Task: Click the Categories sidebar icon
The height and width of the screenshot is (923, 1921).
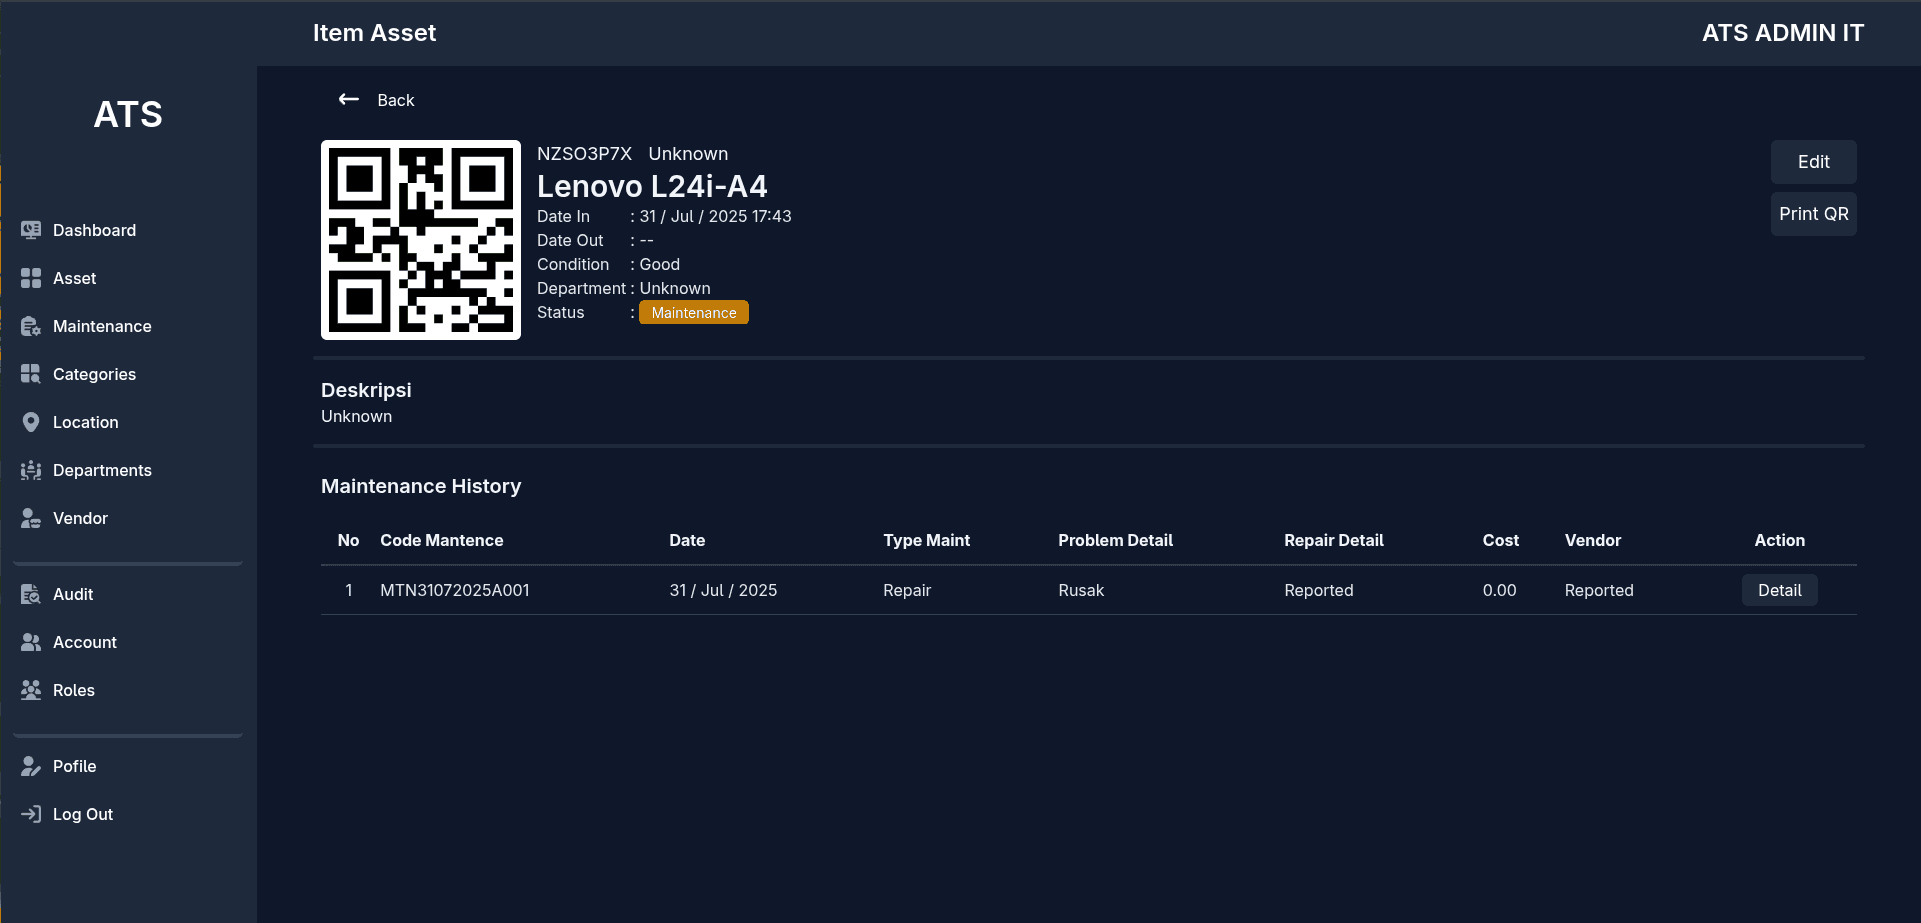Action: pyautogui.click(x=31, y=374)
